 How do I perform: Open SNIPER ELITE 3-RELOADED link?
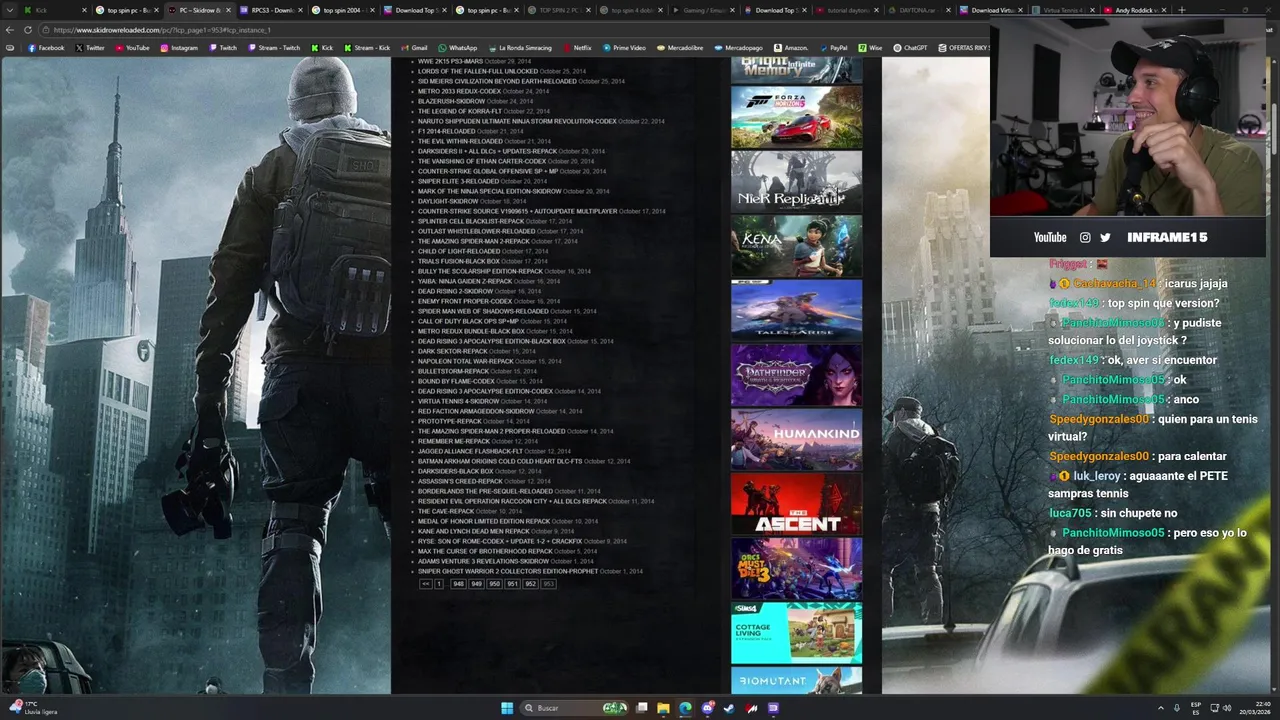(458, 181)
